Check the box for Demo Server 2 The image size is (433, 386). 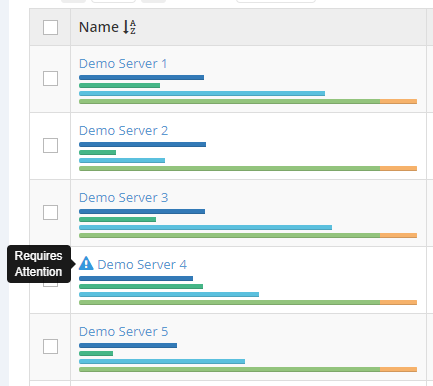50,146
